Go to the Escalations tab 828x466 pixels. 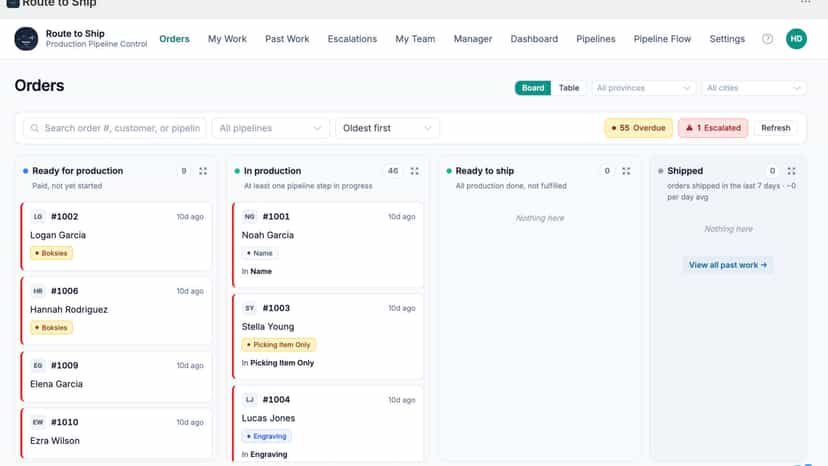click(x=352, y=39)
